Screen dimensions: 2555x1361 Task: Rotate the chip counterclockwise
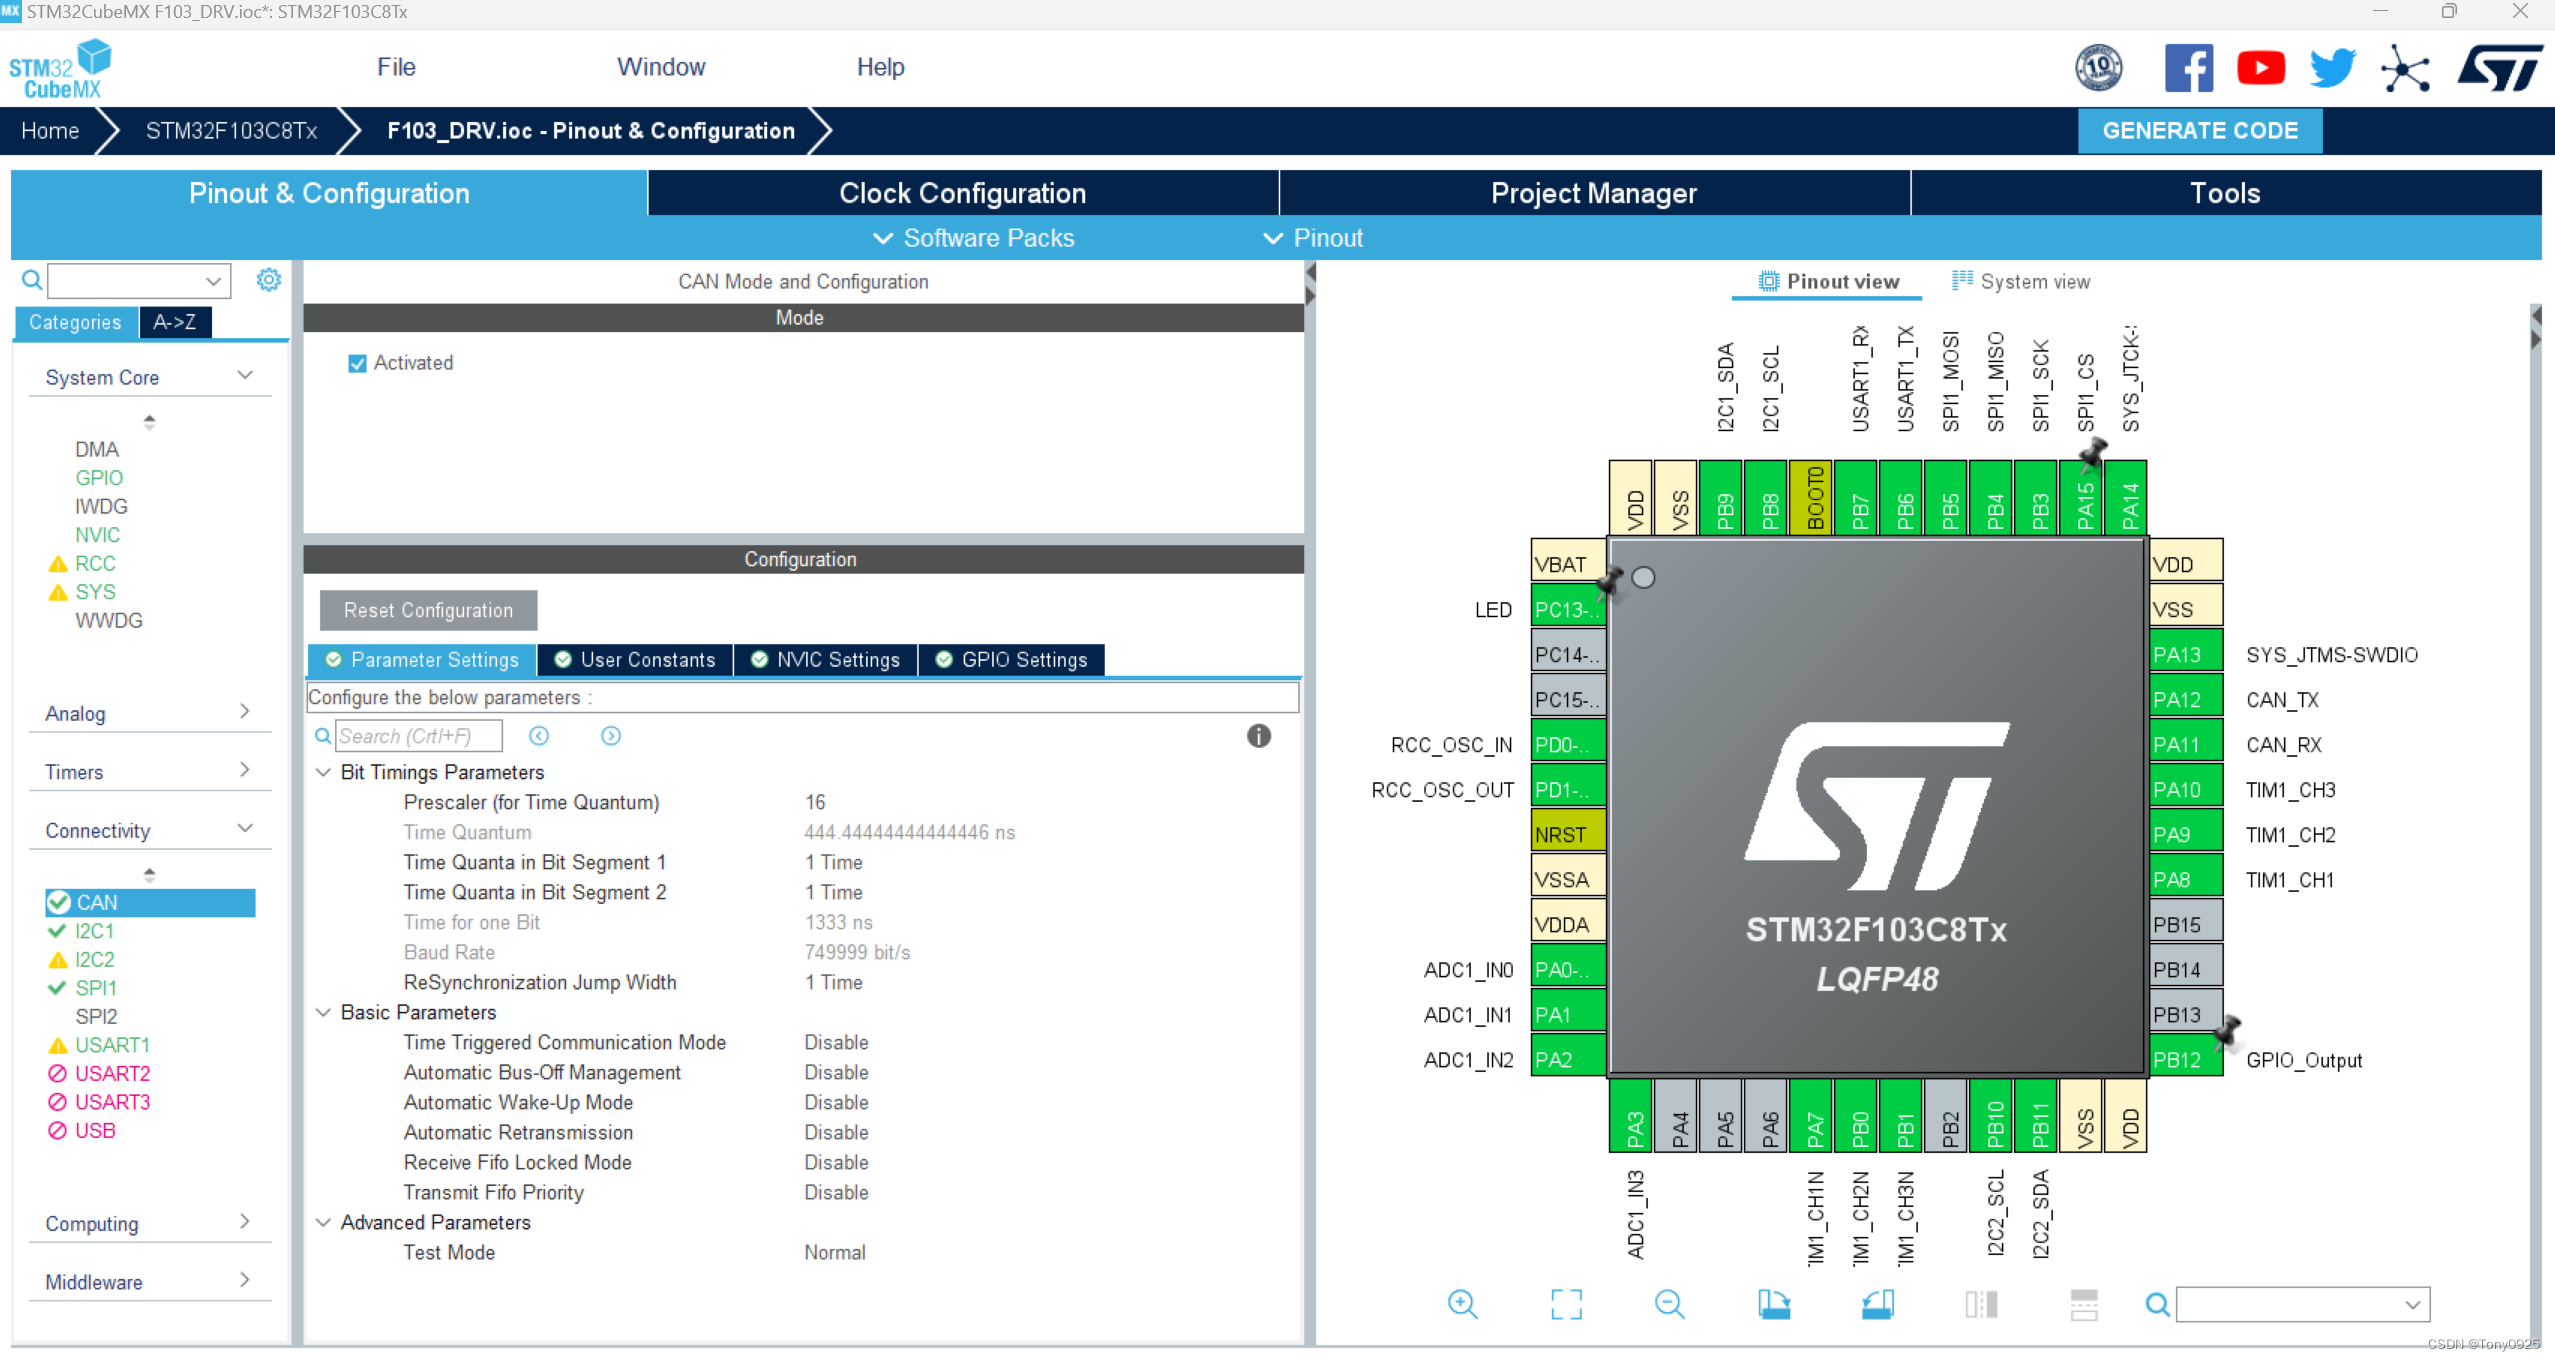click(1878, 1305)
